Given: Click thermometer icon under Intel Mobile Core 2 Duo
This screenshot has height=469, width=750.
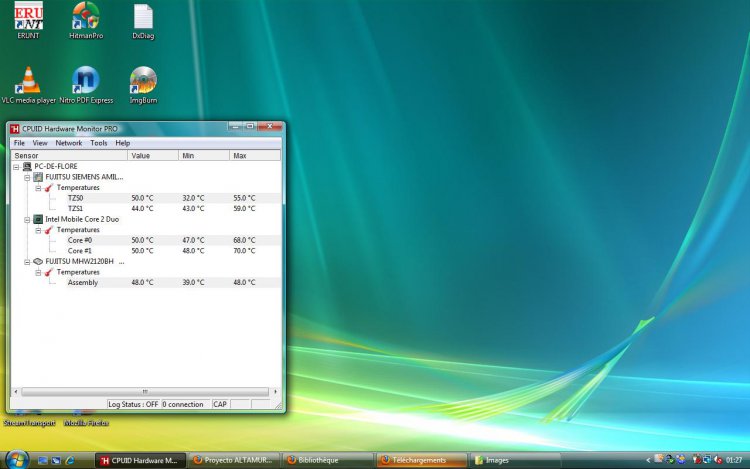Looking at the screenshot, I should (x=49, y=230).
